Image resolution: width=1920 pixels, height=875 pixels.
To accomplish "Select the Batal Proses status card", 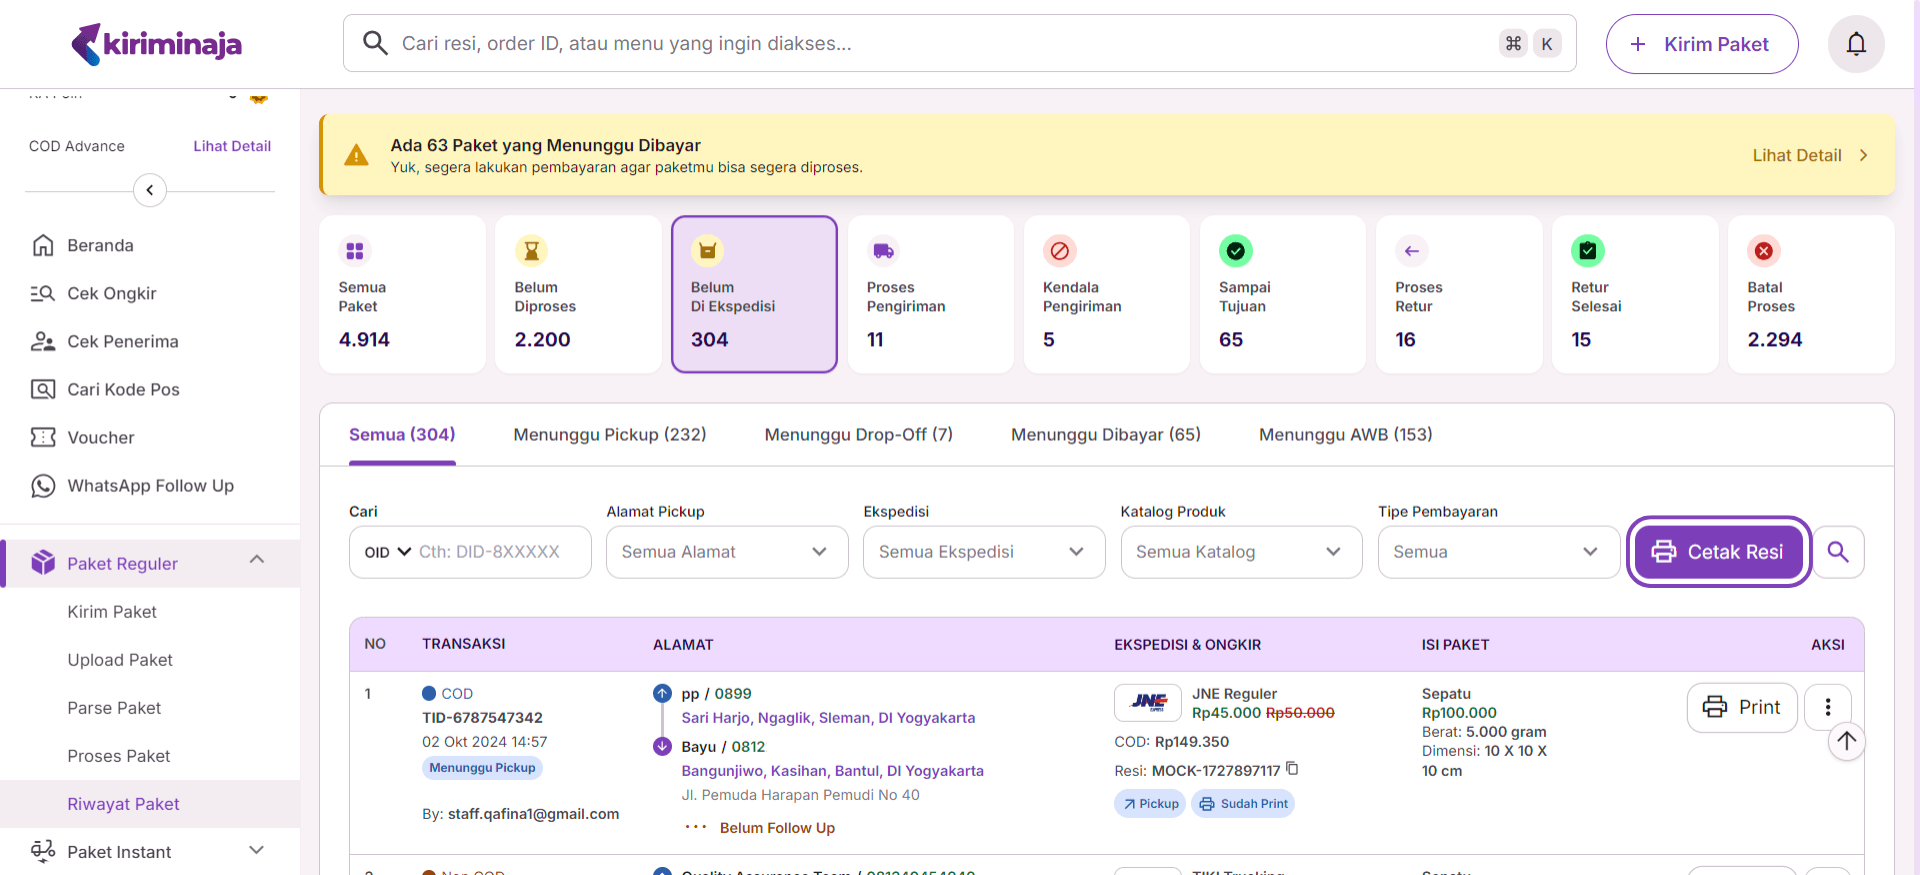I will click(x=1810, y=295).
